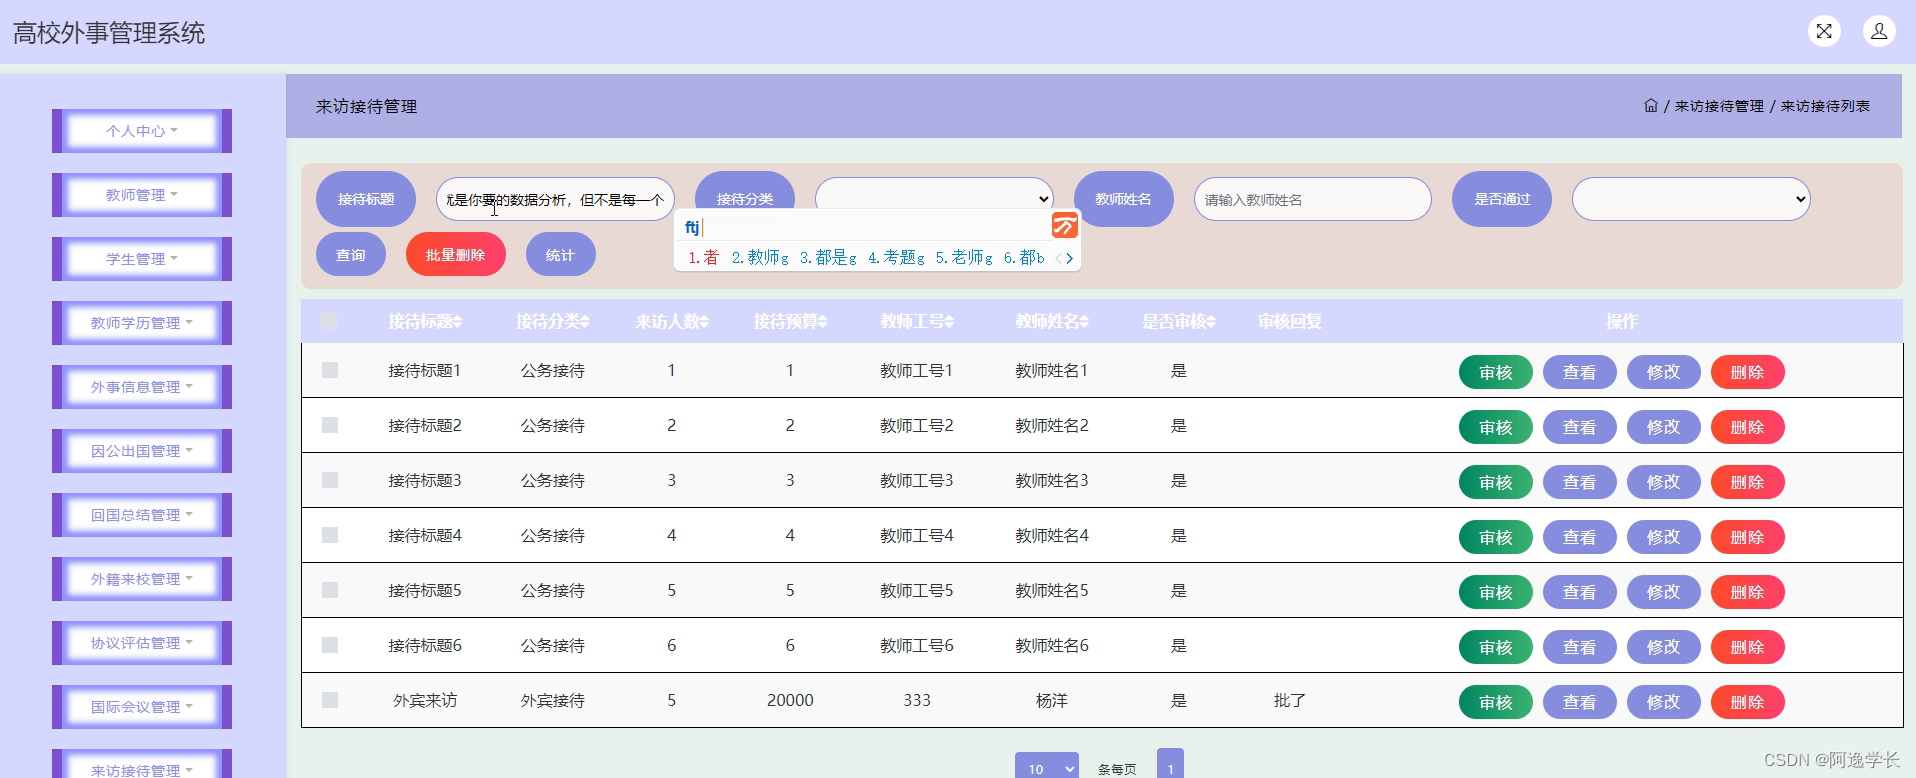Click the 查询 search button
Screen dimensions: 1916x778
coord(351,255)
